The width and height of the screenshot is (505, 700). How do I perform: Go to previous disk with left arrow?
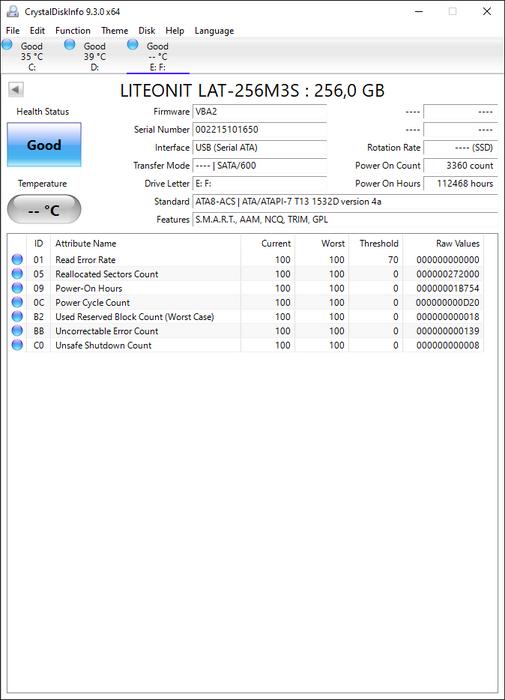16,89
